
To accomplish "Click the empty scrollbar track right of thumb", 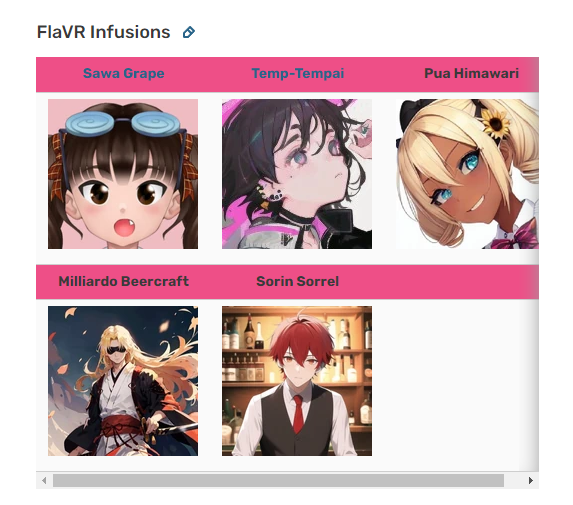I will point(513,481).
